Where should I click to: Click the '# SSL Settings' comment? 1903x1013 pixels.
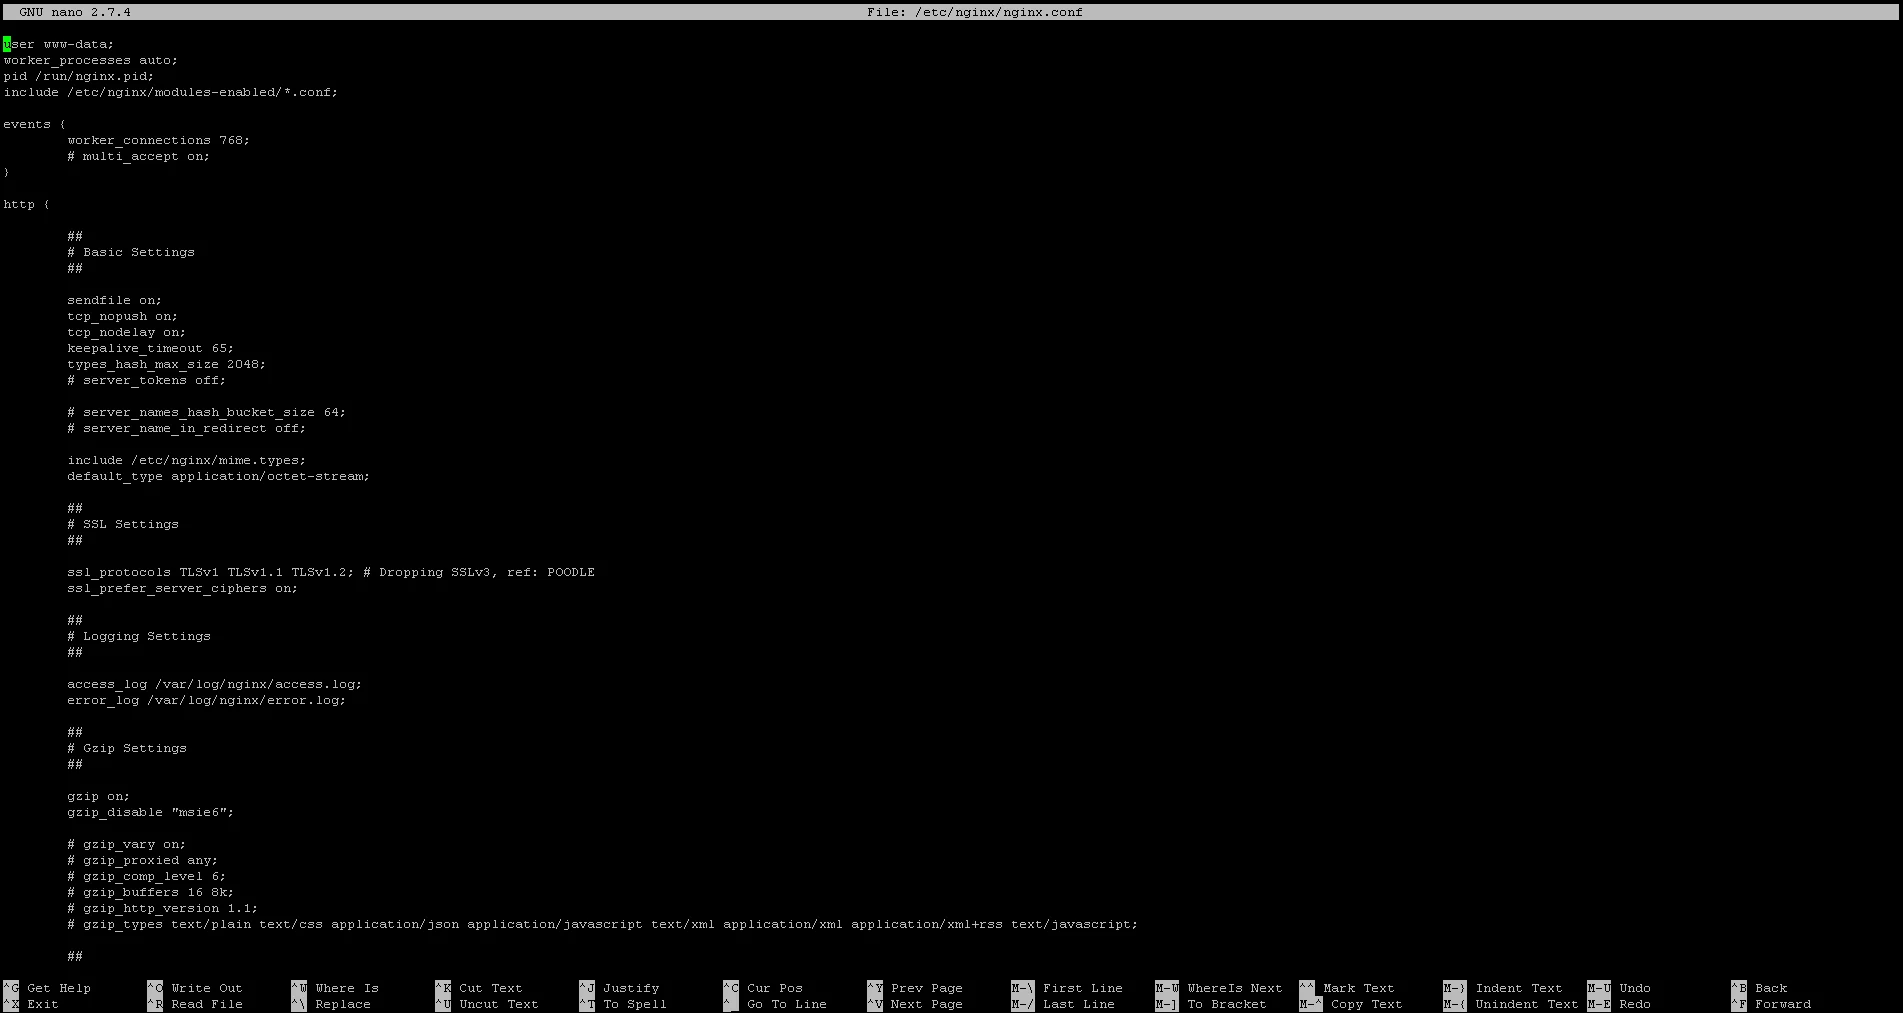pyautogui.click(x=123, y=524)
